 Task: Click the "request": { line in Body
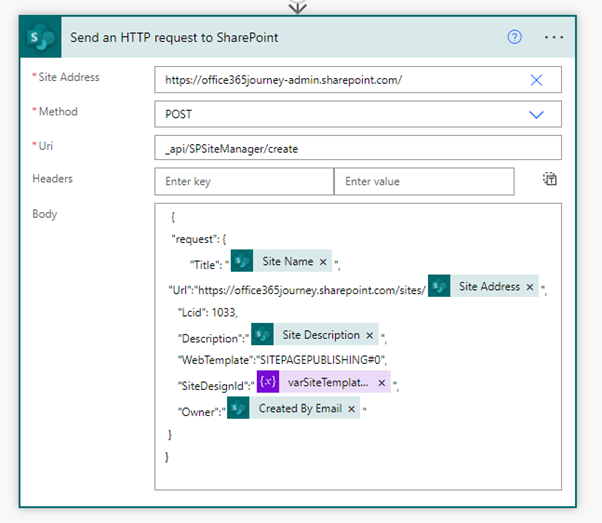198,239
